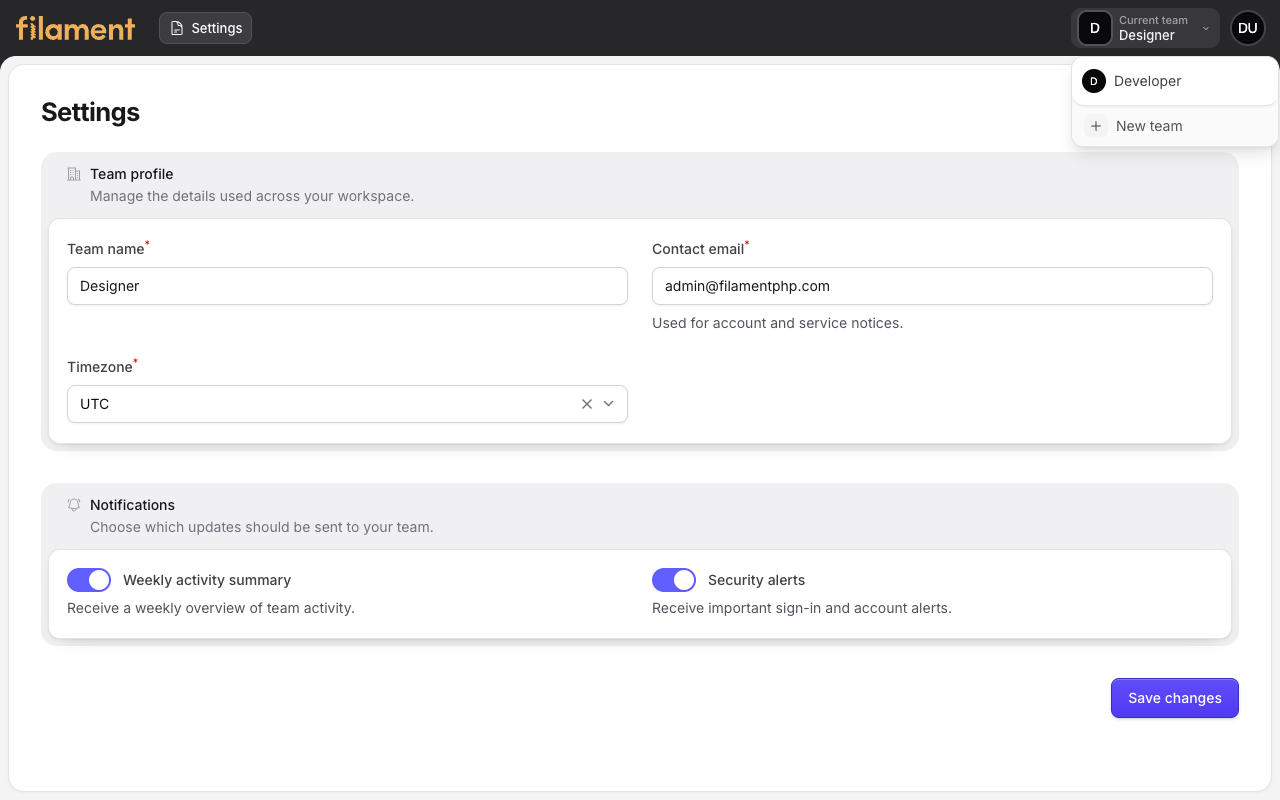
Task: Click 'Manage the details used across your workspace.'
Action: pyautogui.click(x=252, y=196)
